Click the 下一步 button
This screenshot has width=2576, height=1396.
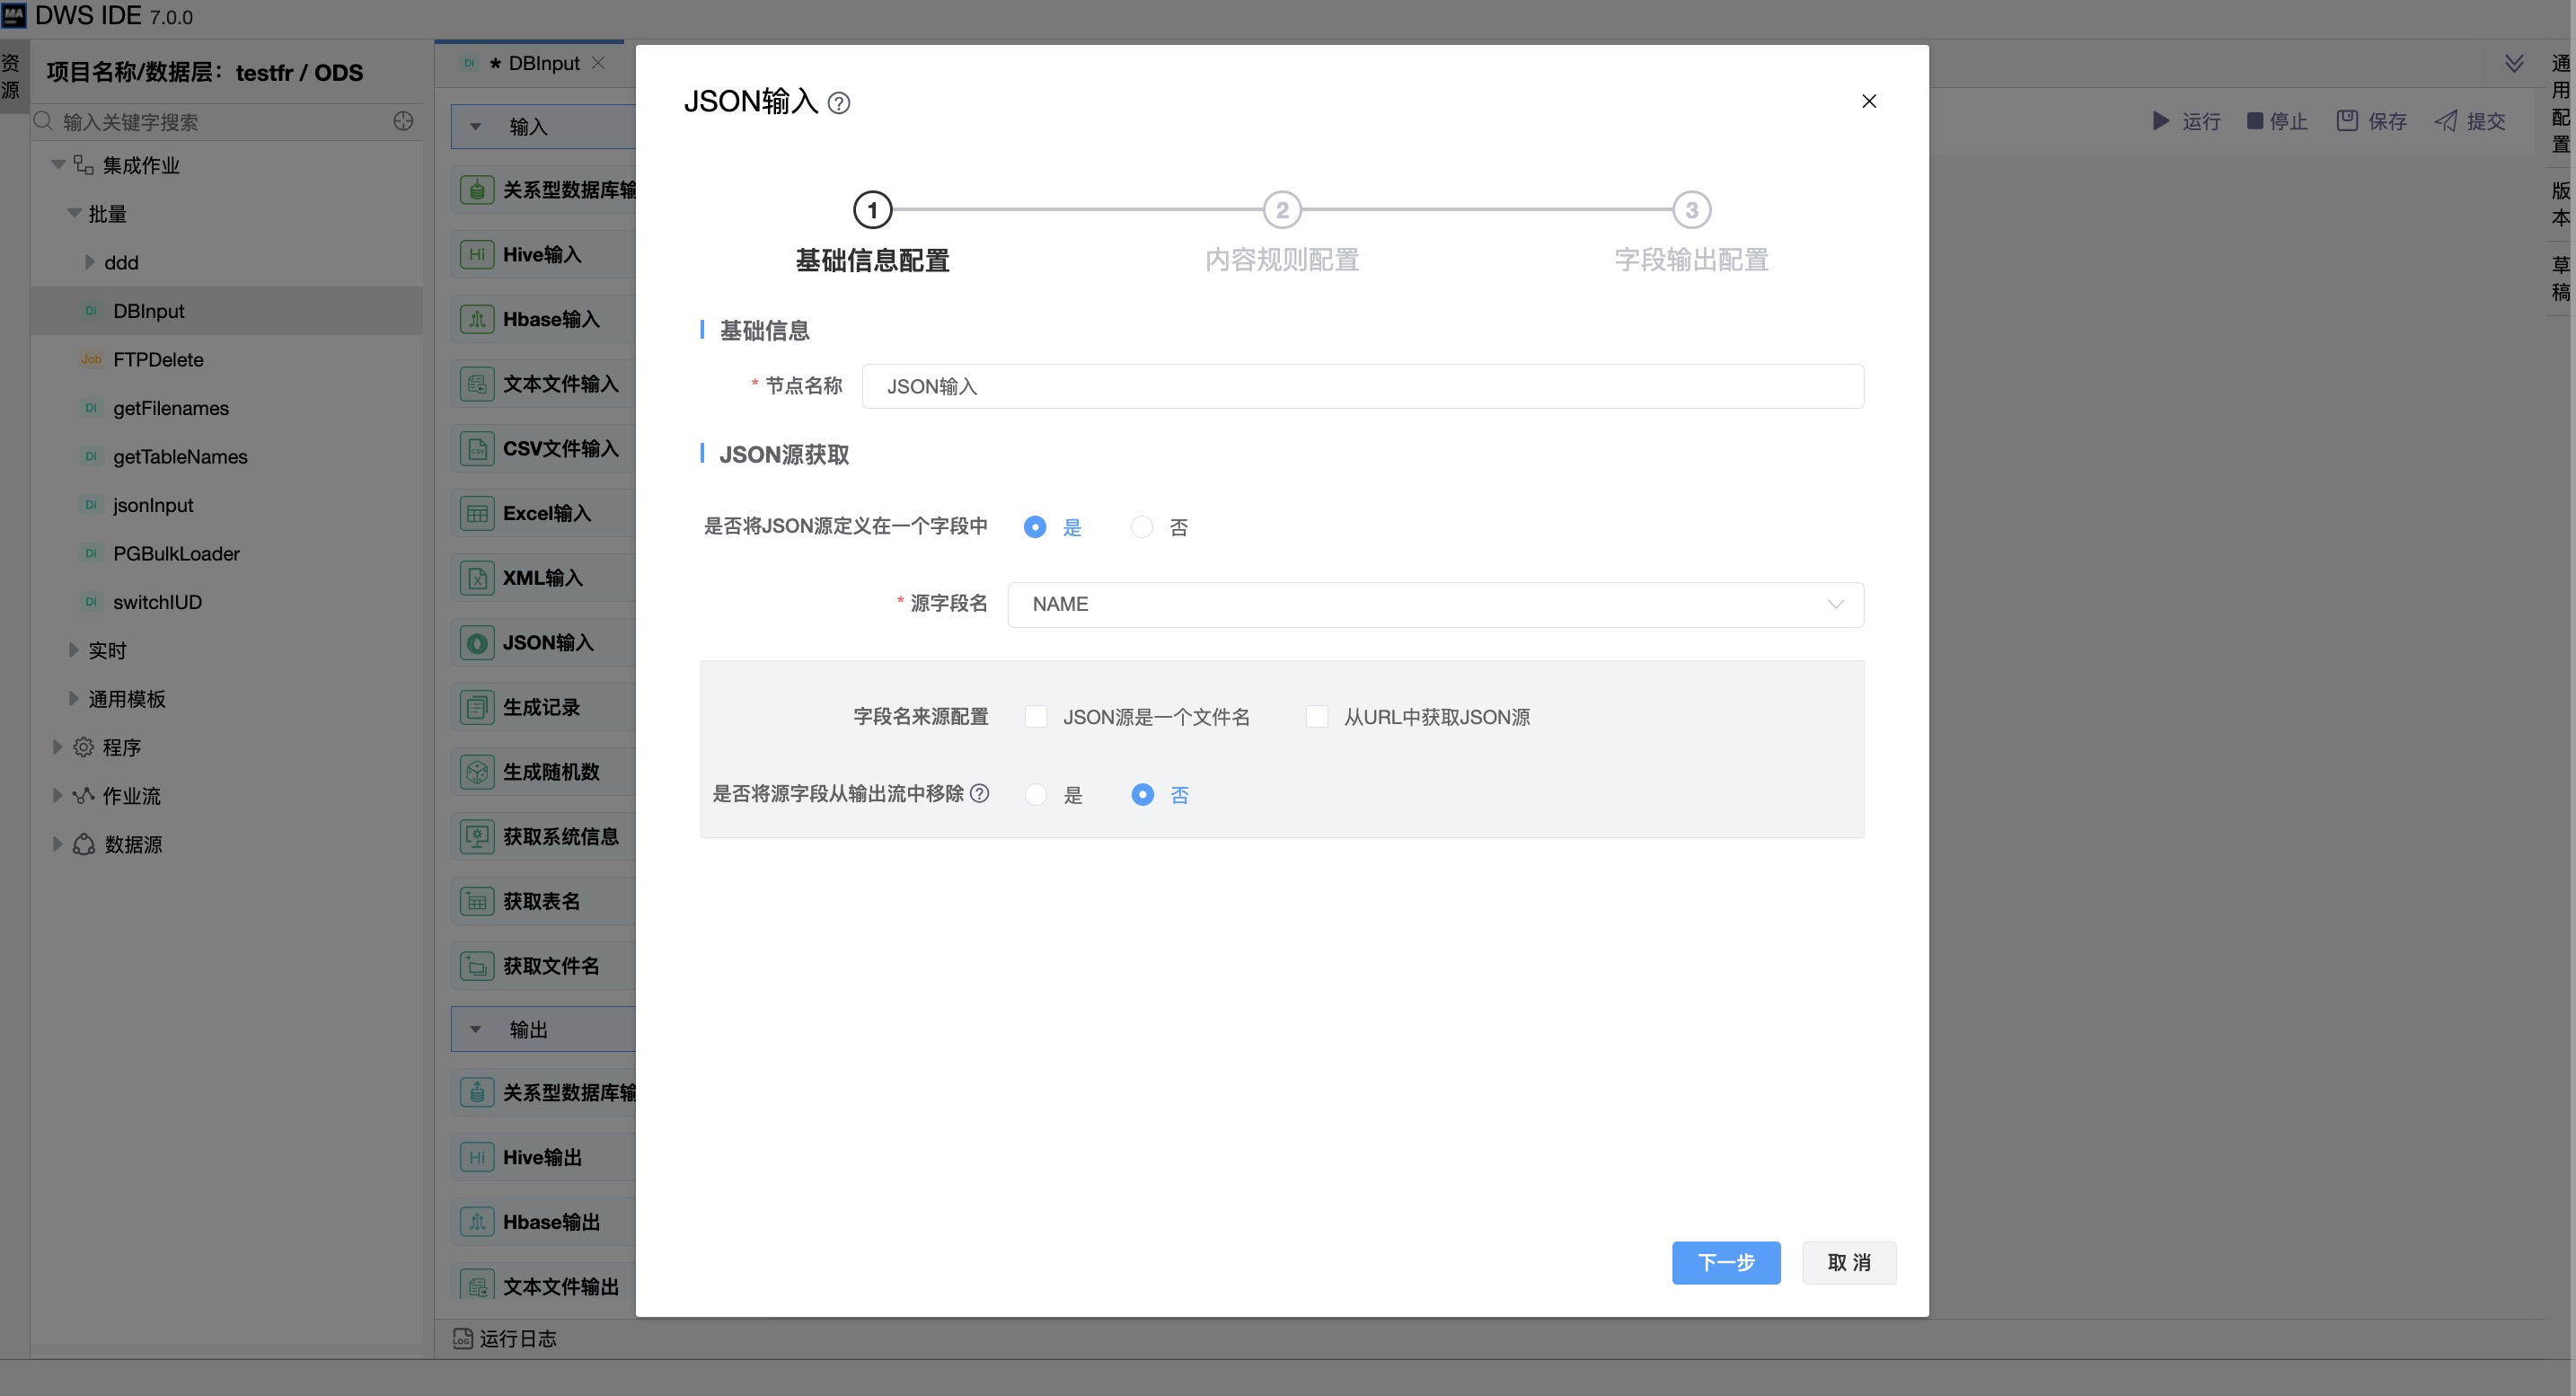point(1725,1262)
